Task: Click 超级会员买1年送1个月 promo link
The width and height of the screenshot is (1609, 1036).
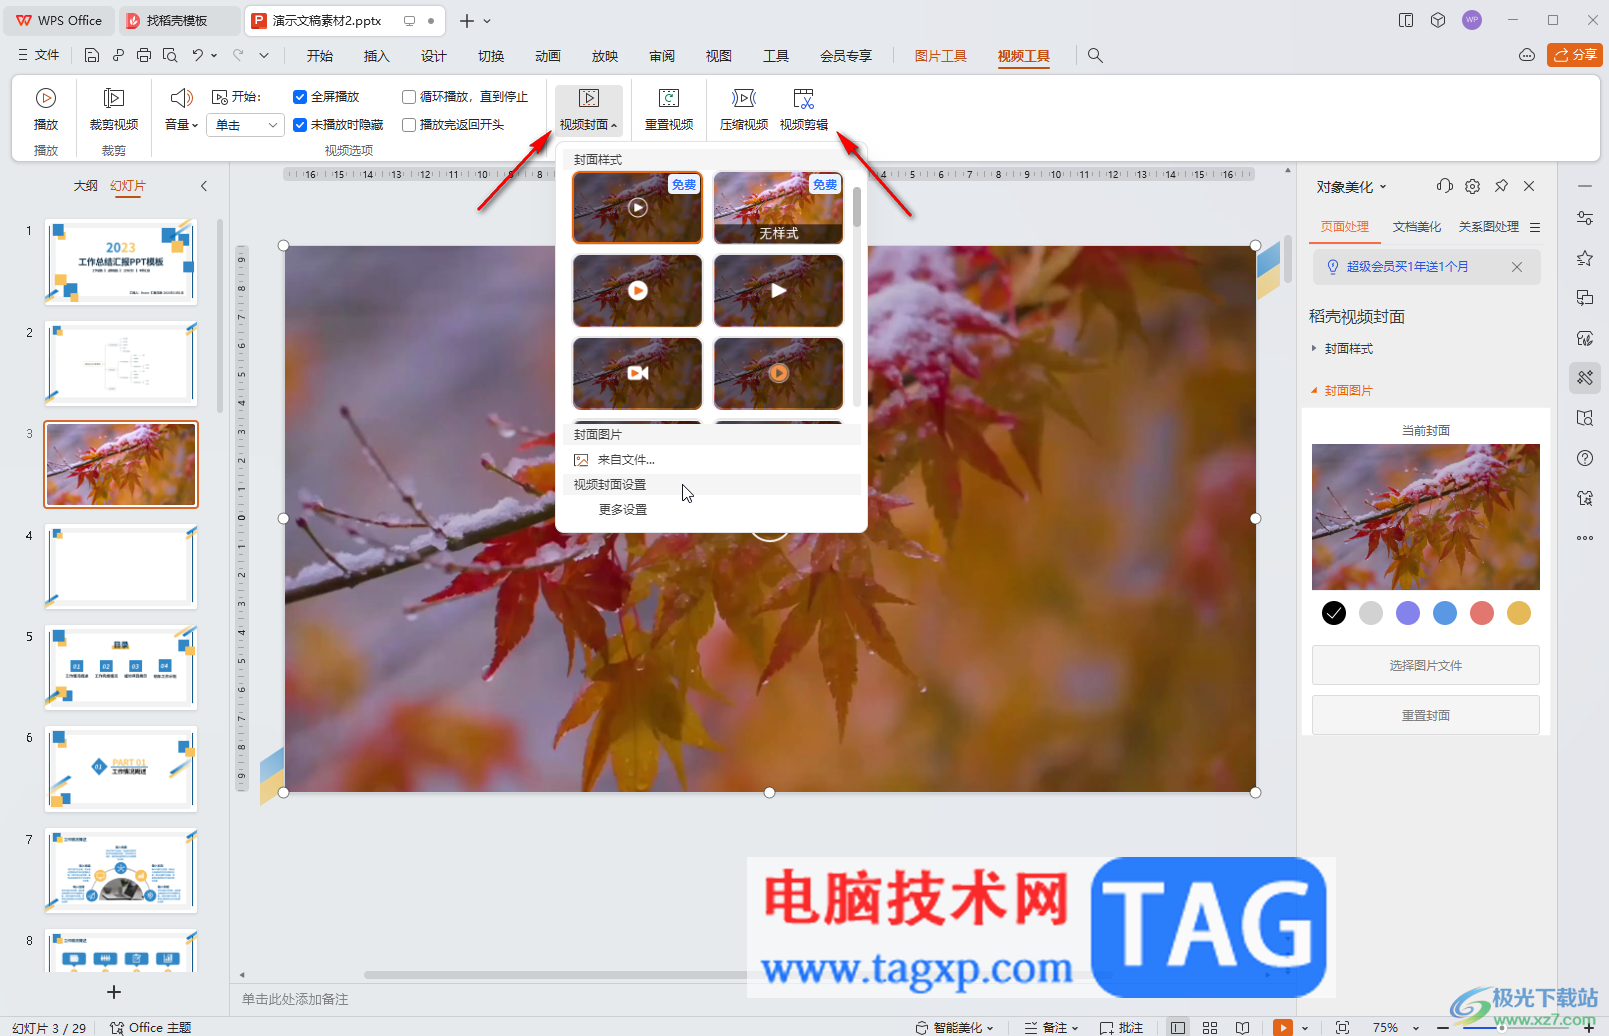Action: [x=1407, y=267]
